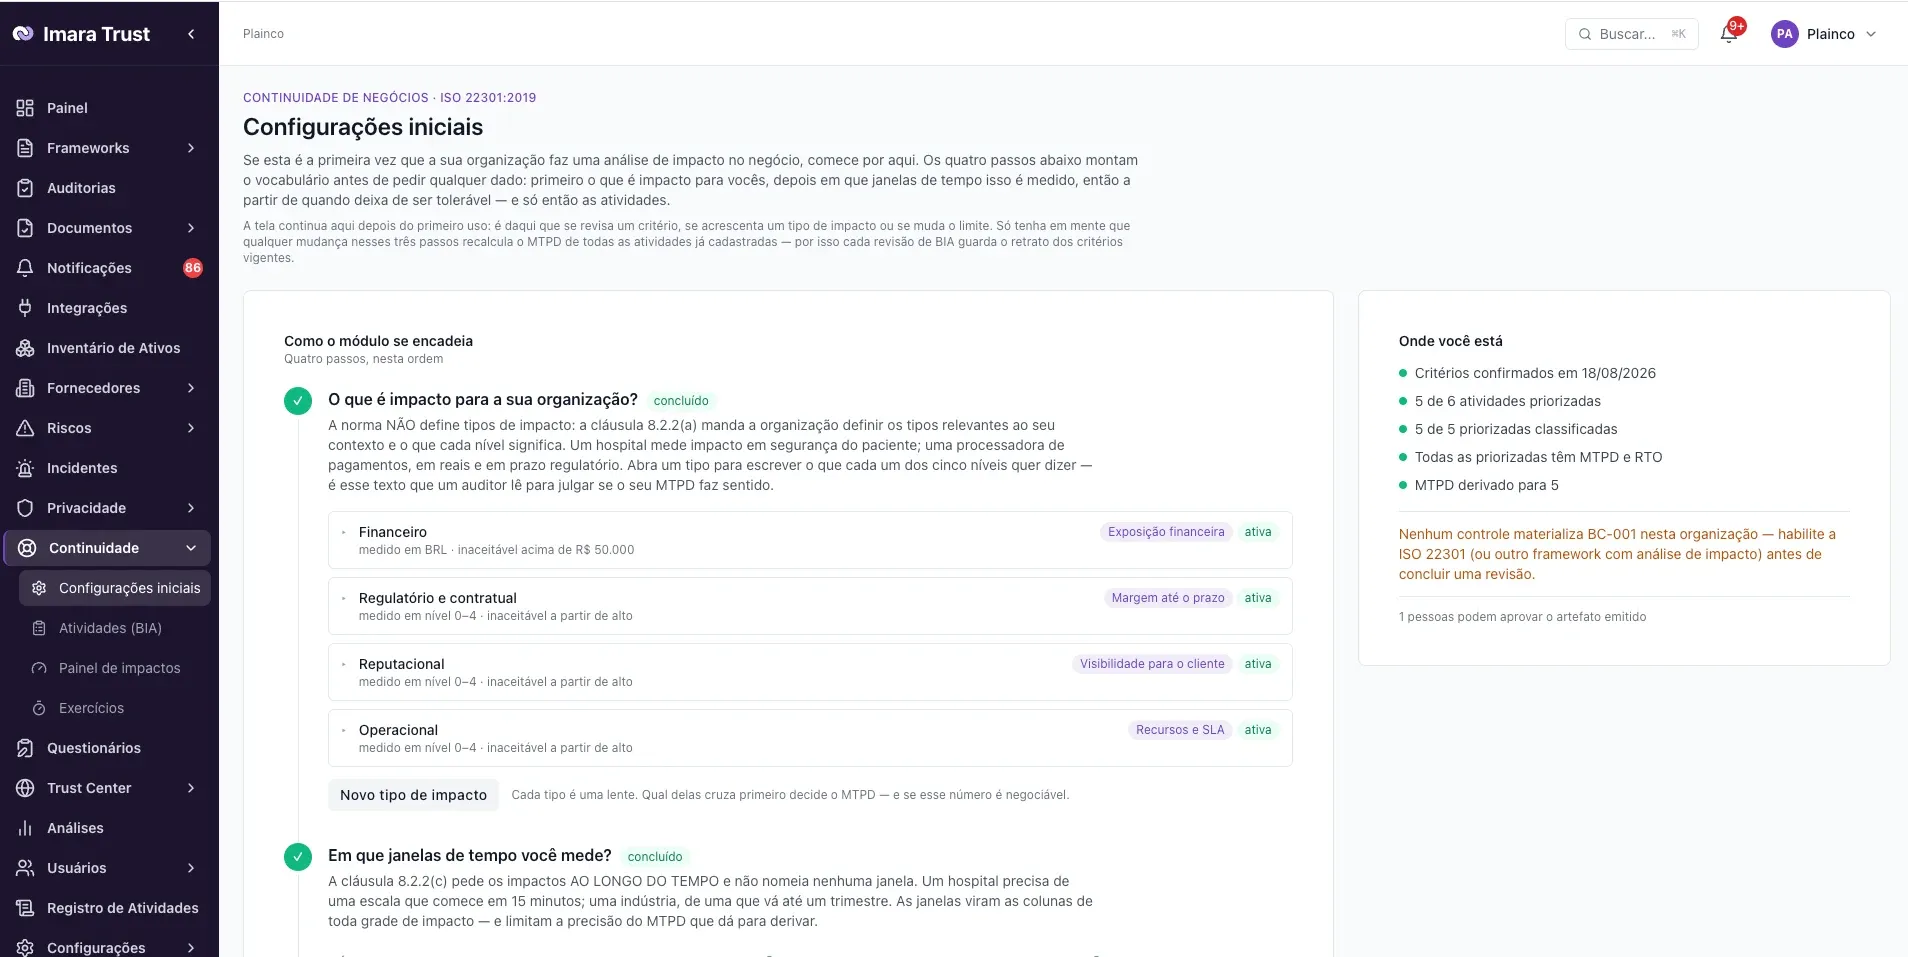Click the Configurações iniciais gear icon
Viewport: 1908px width, 957px height.
point(39,588)
